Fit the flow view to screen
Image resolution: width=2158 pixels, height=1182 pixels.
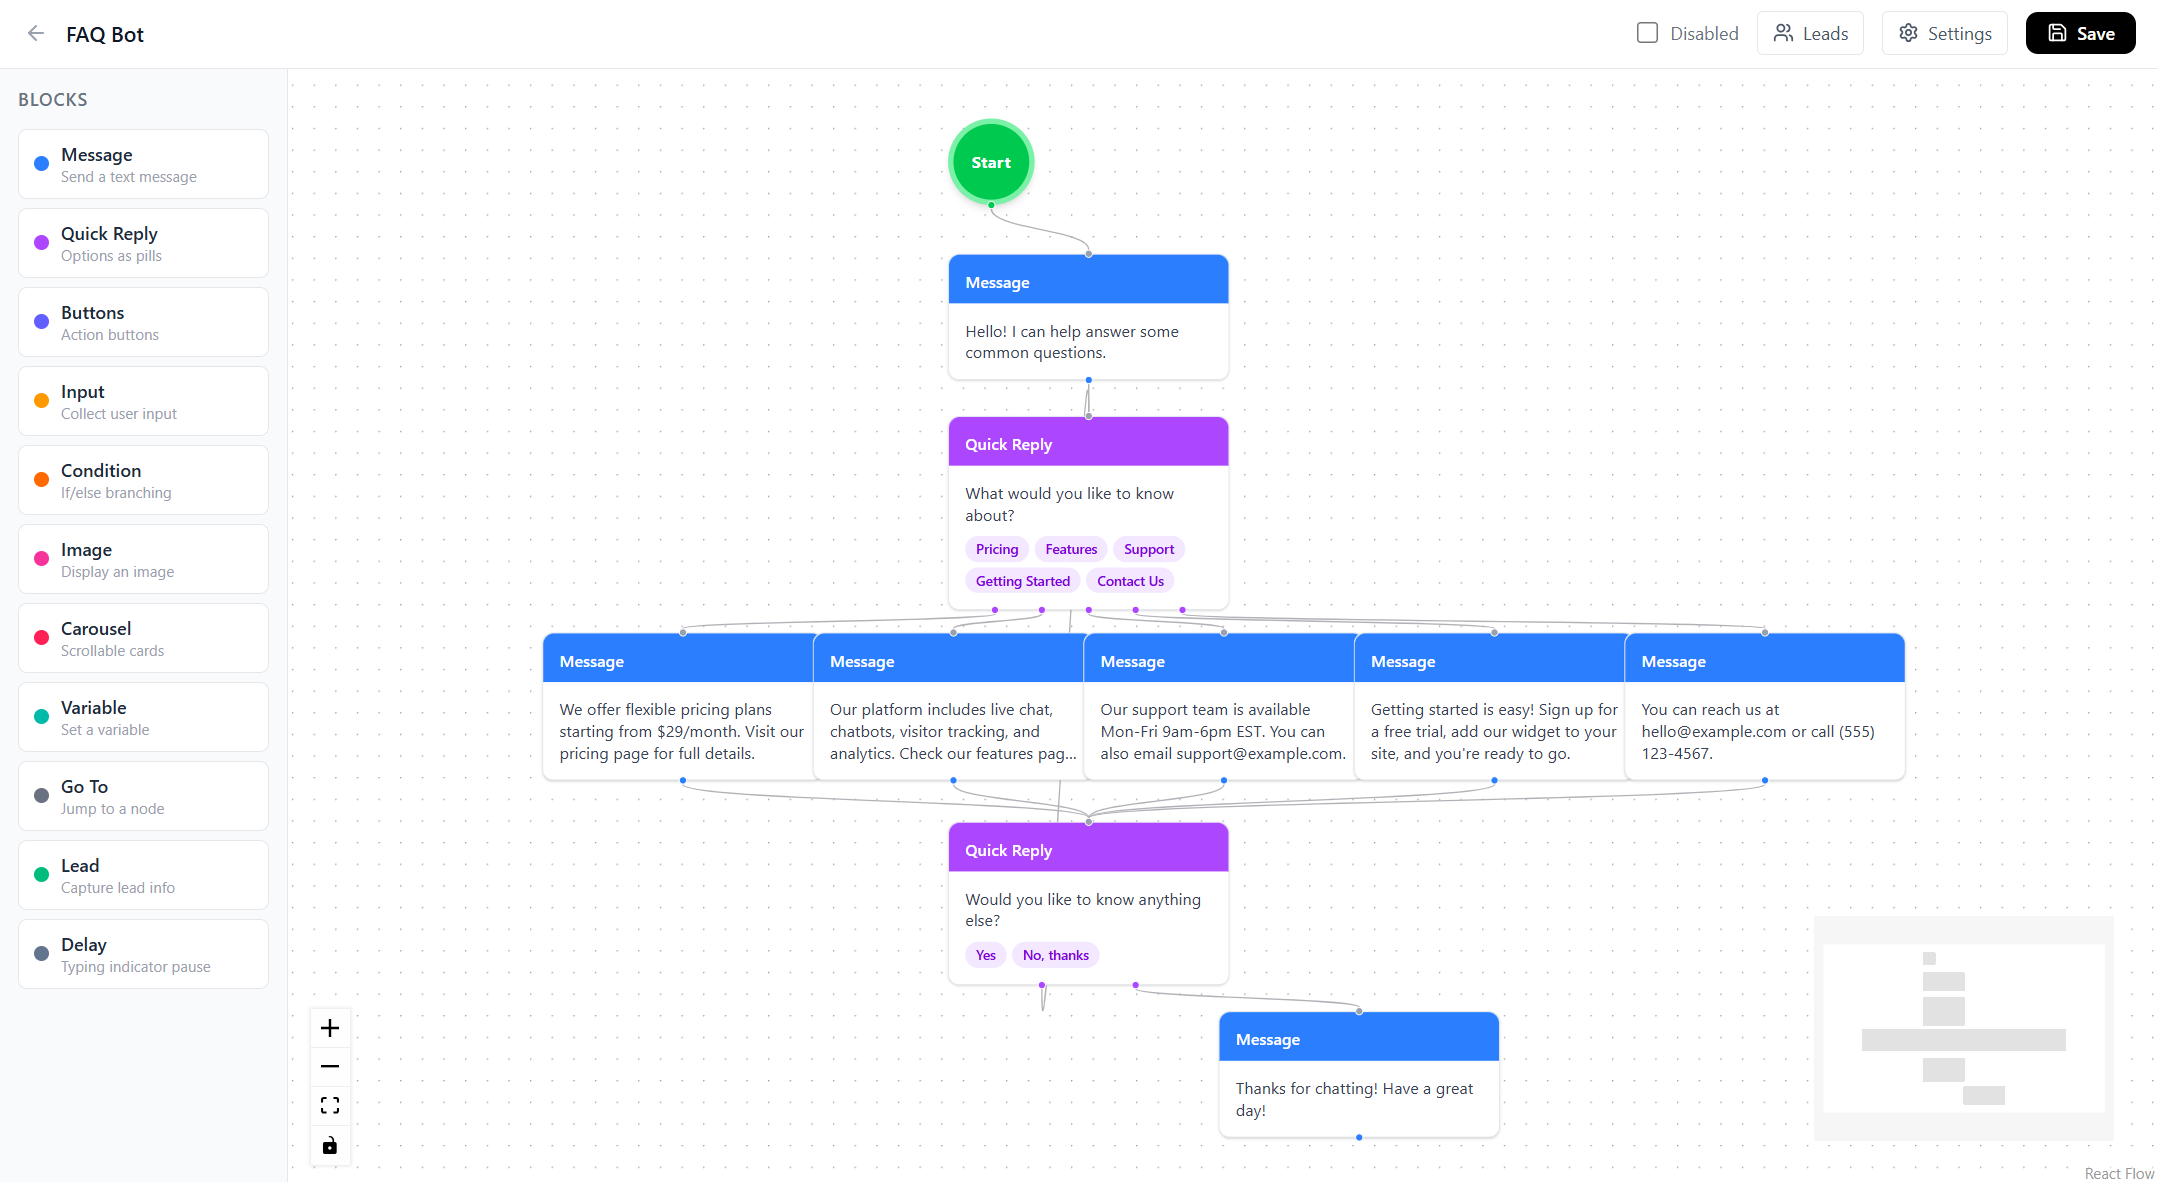(330, 1105)
